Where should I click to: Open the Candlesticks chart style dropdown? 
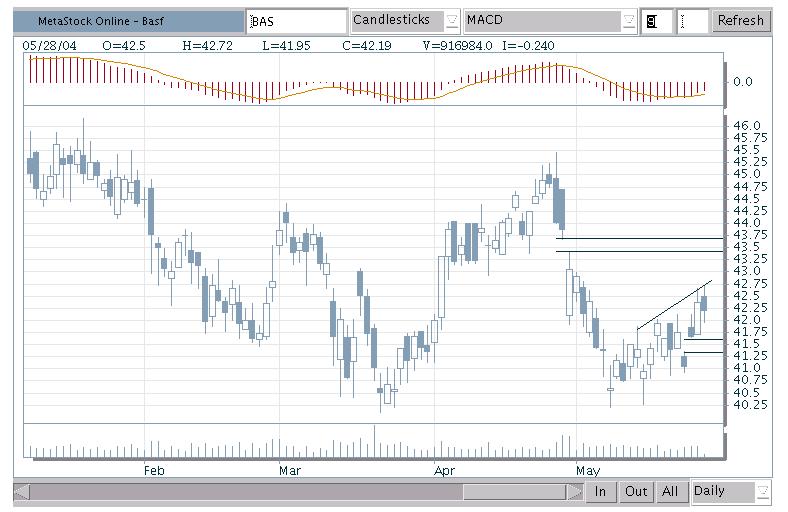405,21
